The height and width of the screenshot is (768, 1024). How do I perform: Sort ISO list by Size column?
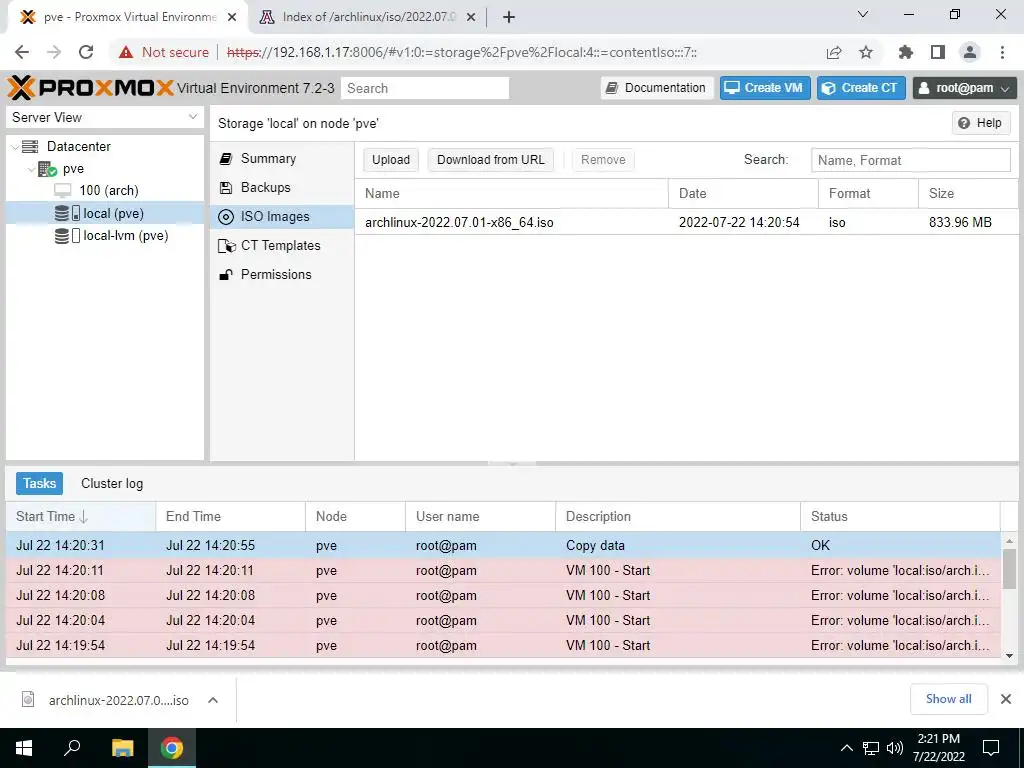968,193
